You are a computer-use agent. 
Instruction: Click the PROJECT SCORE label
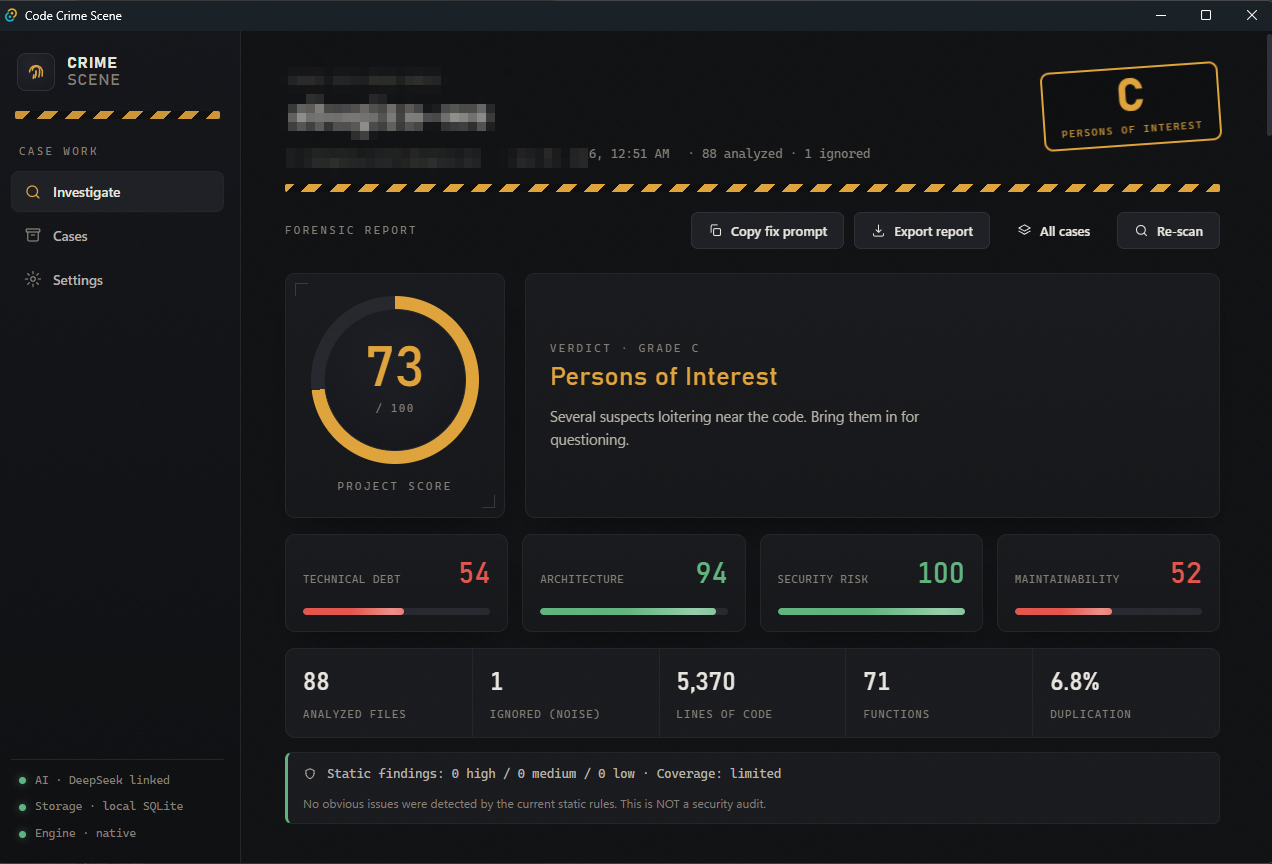click(x=394, y=486)
